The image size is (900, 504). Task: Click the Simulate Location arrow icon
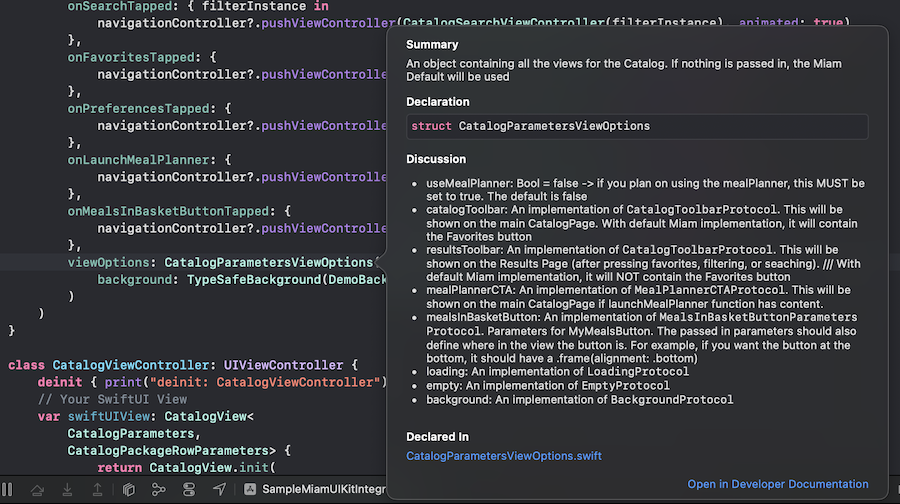coord(219,490)
